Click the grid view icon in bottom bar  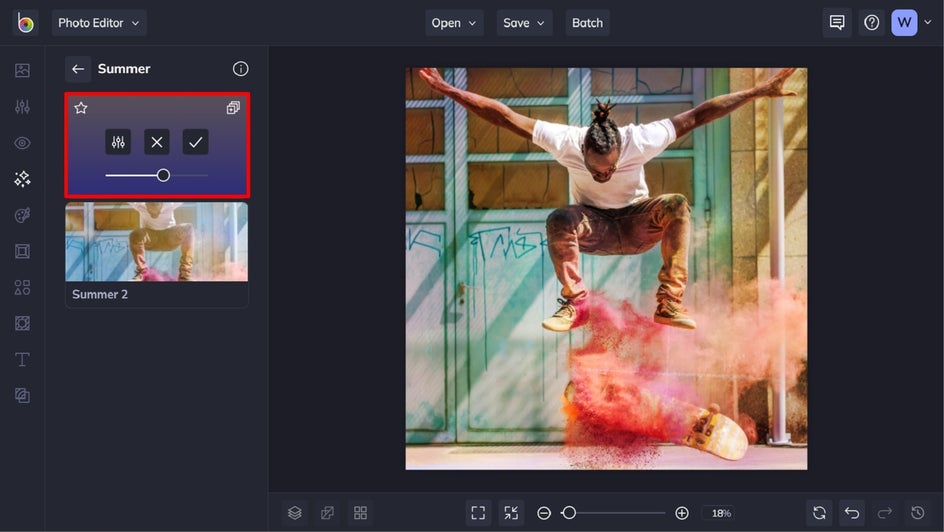pos(360,513)
